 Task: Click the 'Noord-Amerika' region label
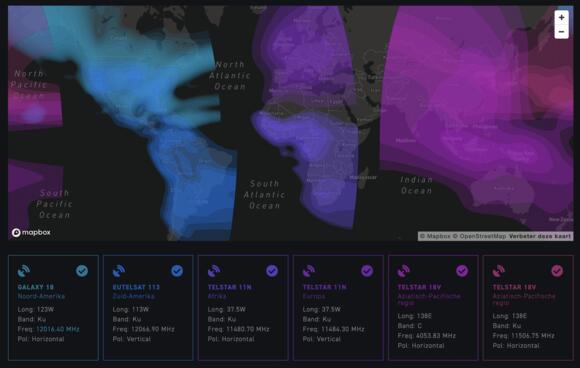click(x=41, y=296)
